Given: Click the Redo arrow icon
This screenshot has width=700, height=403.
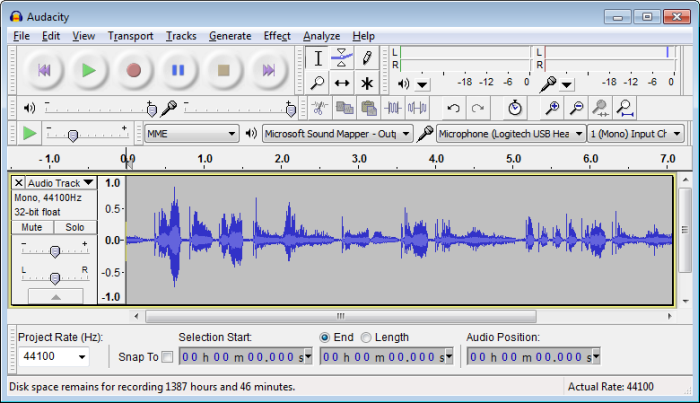Looking at the screenshot, I should [478, 108].
